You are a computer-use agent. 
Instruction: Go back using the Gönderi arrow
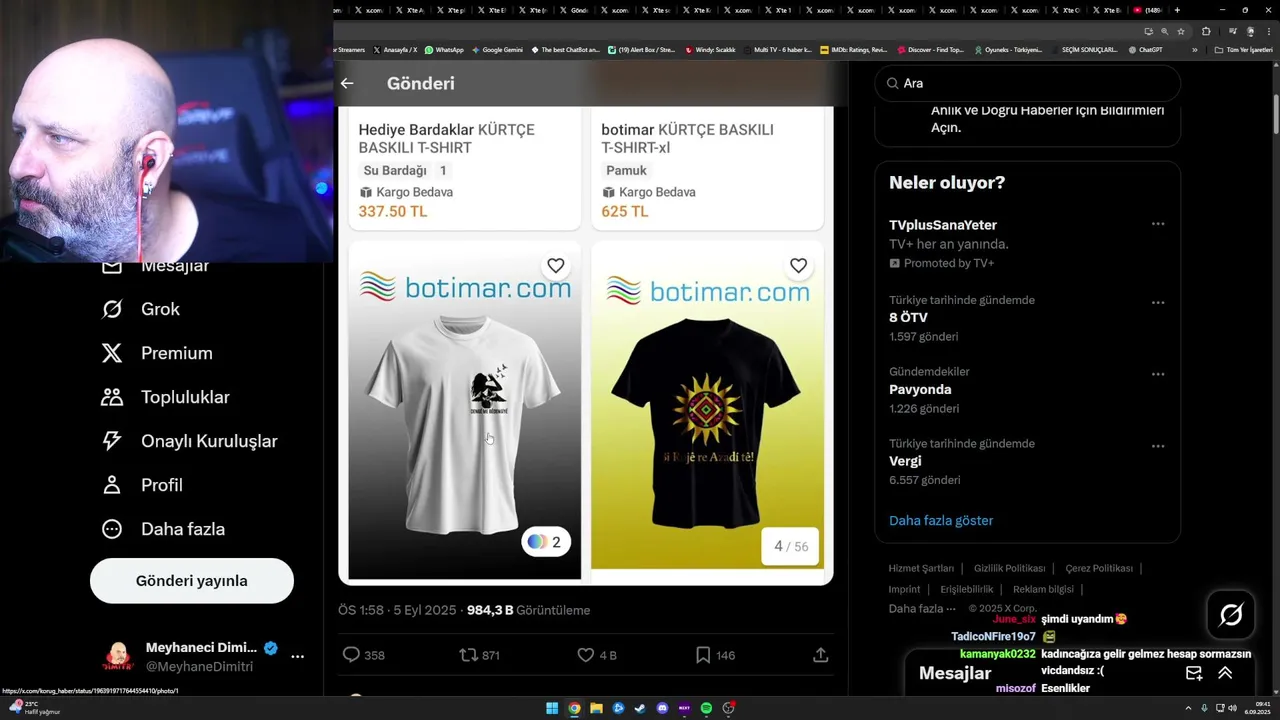[x=347, y=83]
